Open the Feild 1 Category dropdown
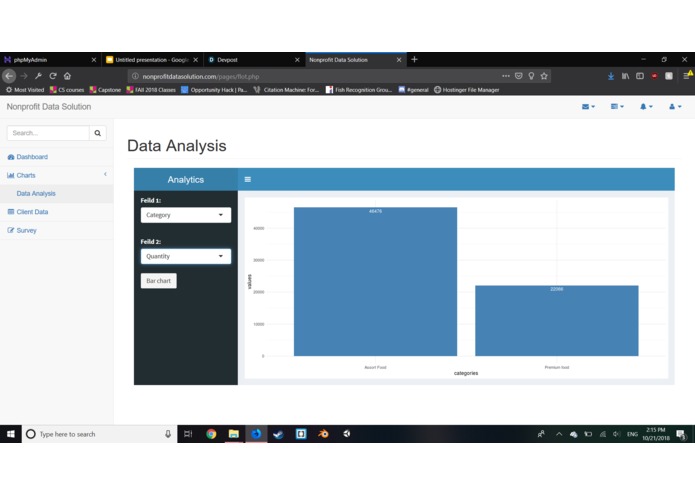This screenshot has height=494, width=695. pyautogui.click(x=186, y=215)
